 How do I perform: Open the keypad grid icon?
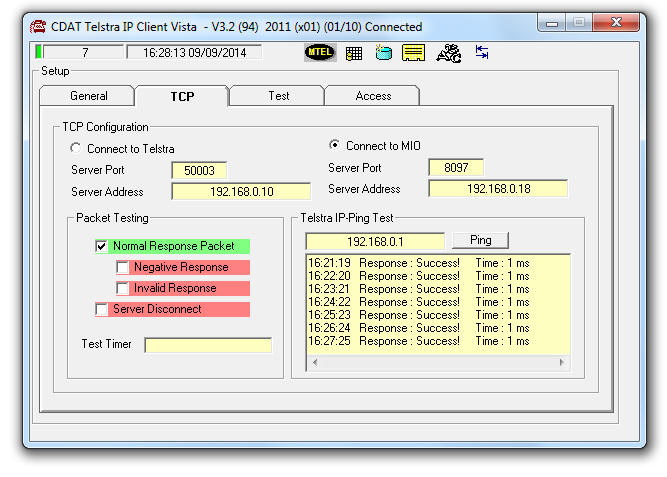[x=353, y=53]
